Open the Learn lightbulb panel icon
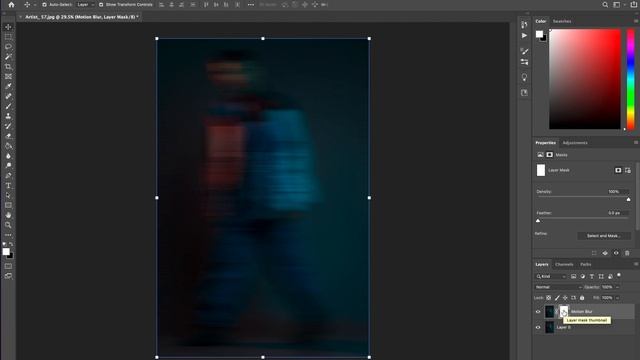This screenshot has height=360, width=640. coord(524,77)
